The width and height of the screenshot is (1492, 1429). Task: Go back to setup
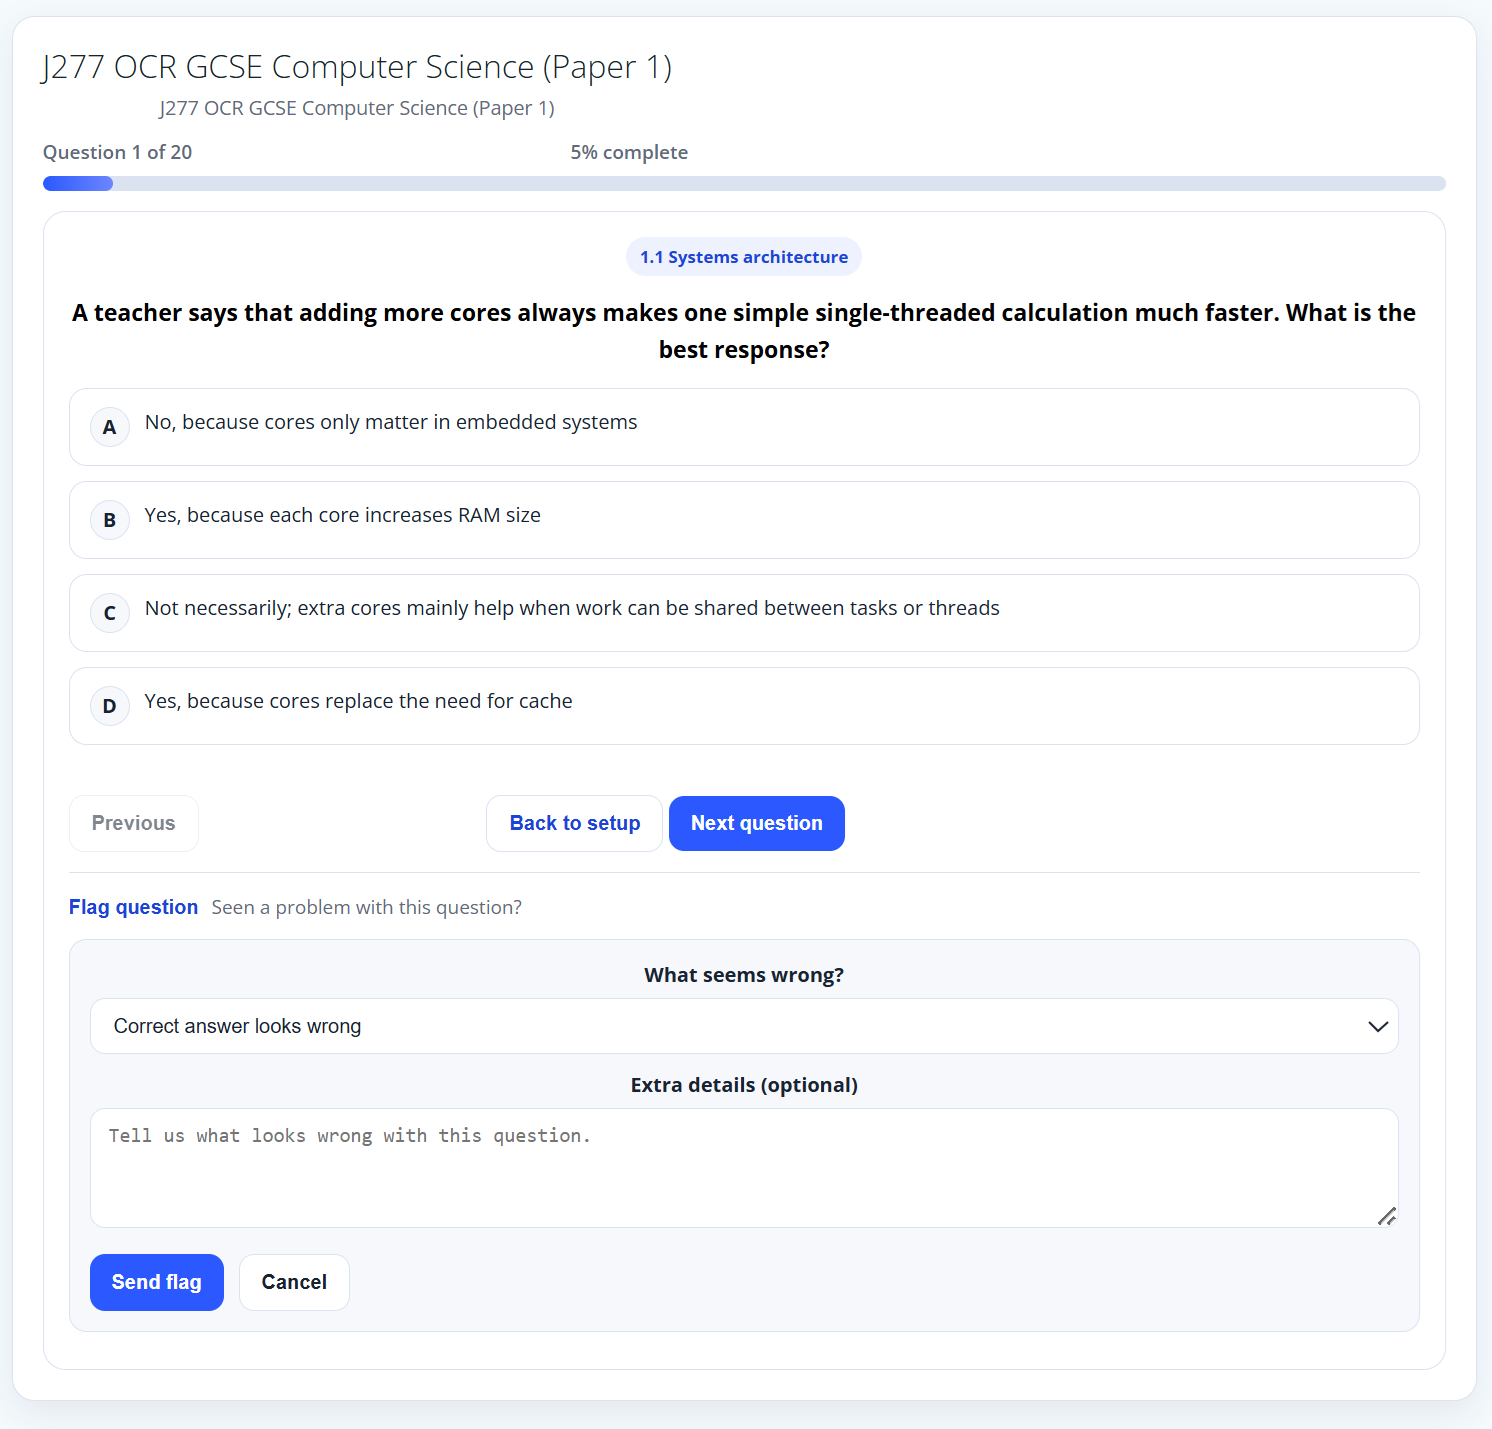pyautogui.click(x=575, y=823)
